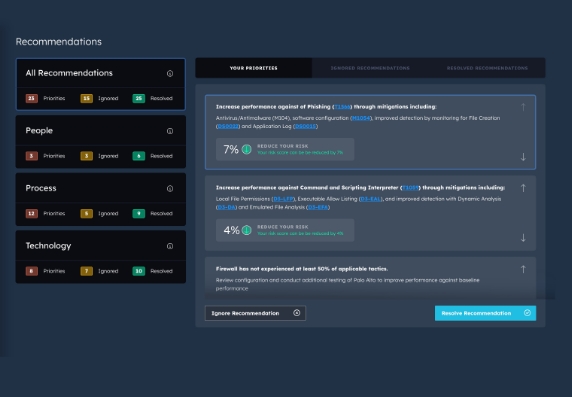Click the Recommendations page heading
572x397 pixels.
(x=59, y=42)
